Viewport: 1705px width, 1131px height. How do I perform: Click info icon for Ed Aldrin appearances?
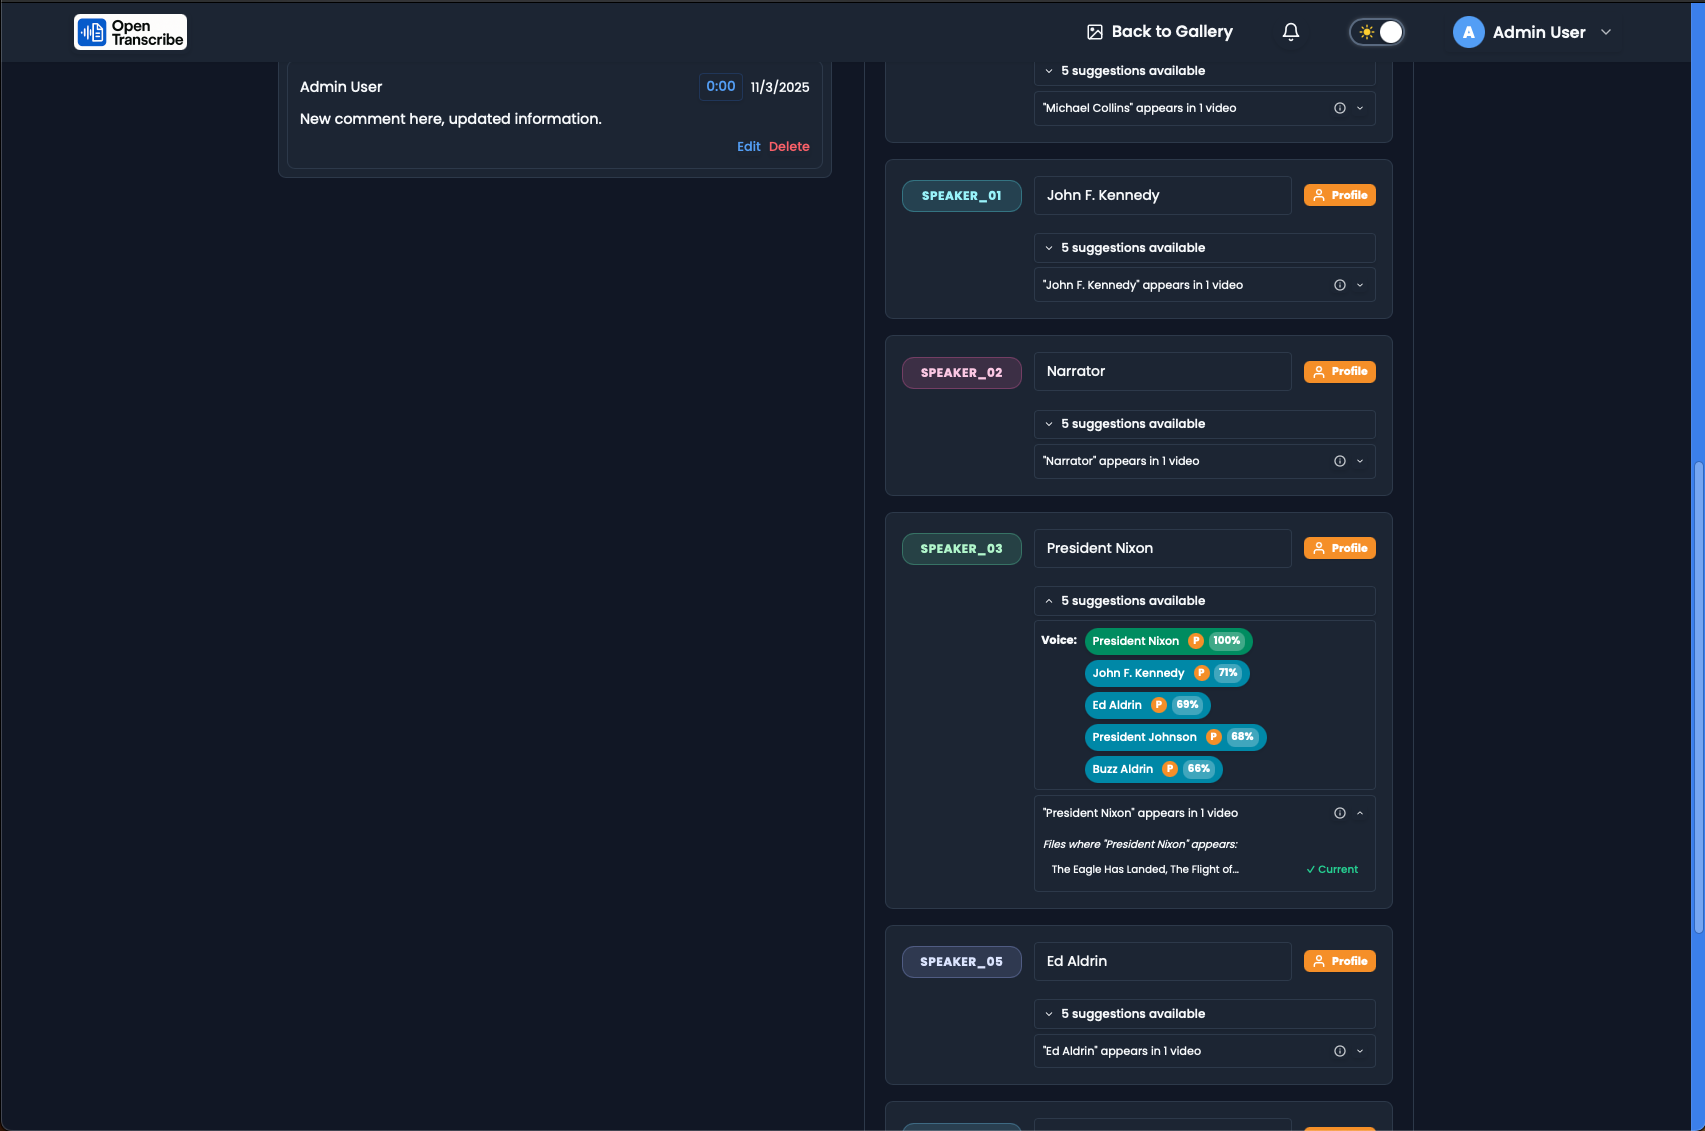point(1340,1051)
